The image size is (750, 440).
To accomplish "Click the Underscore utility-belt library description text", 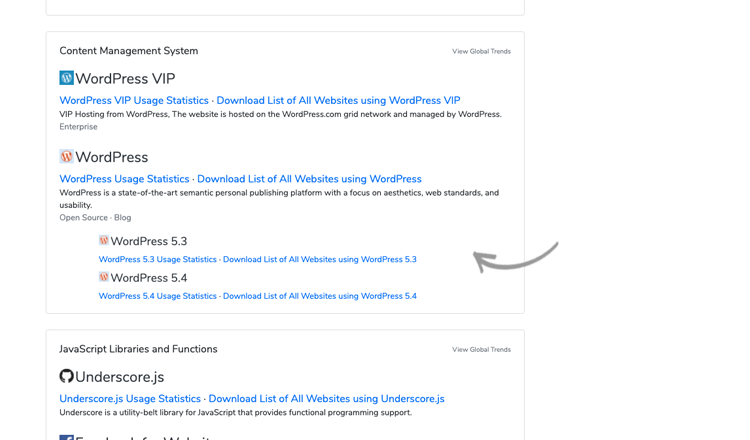I will pos(235,413).
